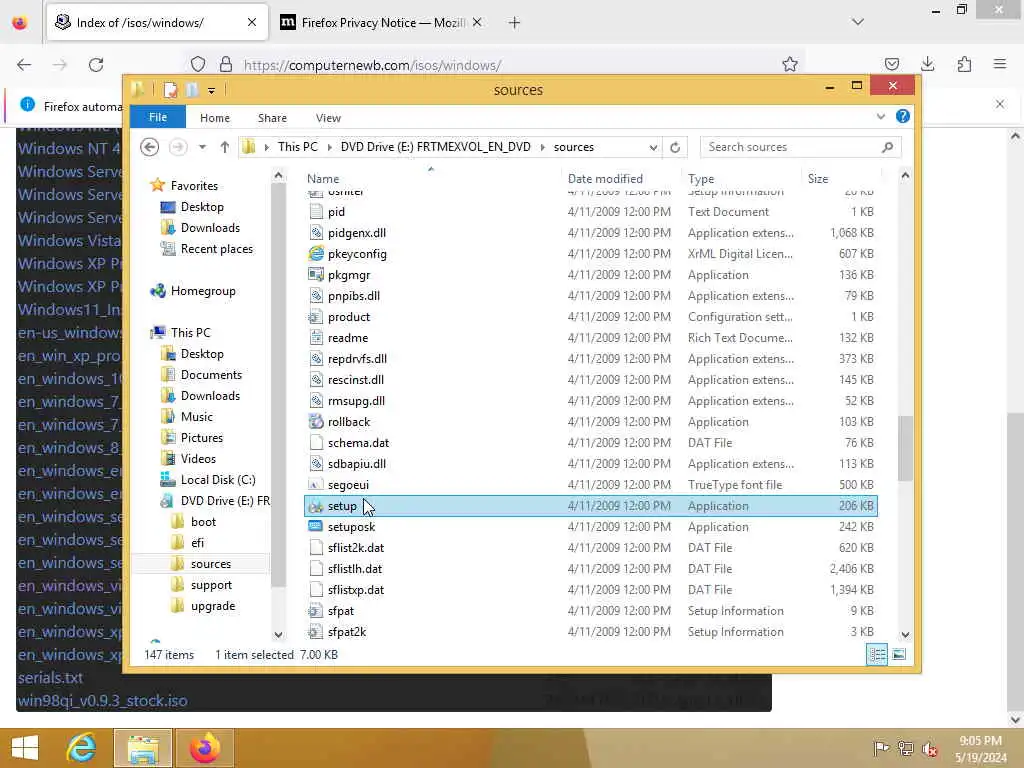The image size is (1024, 768).
Task: Sort by Date modified column header
Action: point(605,178)
